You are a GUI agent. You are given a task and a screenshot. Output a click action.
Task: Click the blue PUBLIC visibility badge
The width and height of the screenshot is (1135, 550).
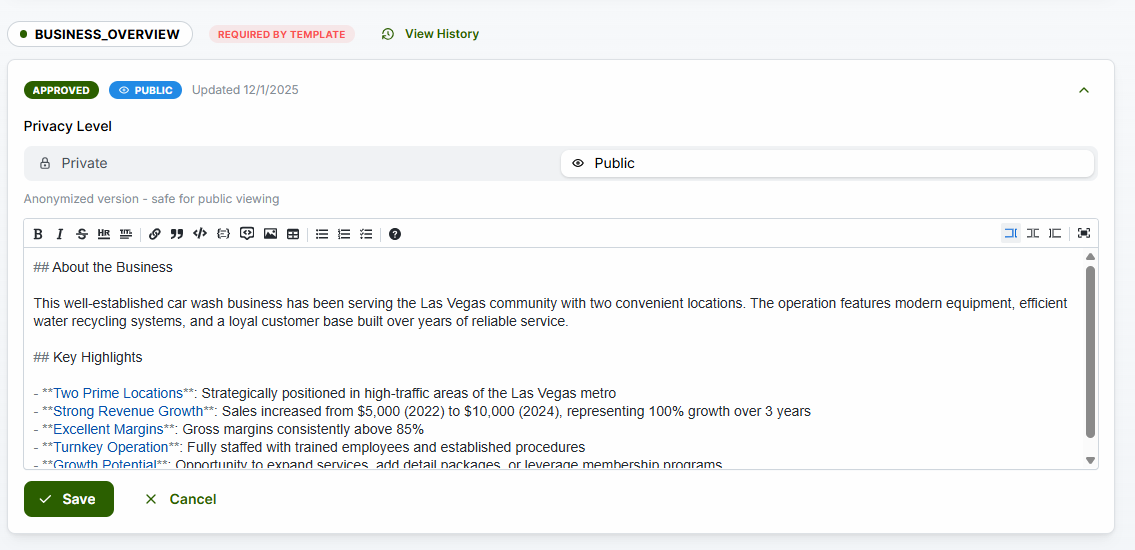(145, 90)
